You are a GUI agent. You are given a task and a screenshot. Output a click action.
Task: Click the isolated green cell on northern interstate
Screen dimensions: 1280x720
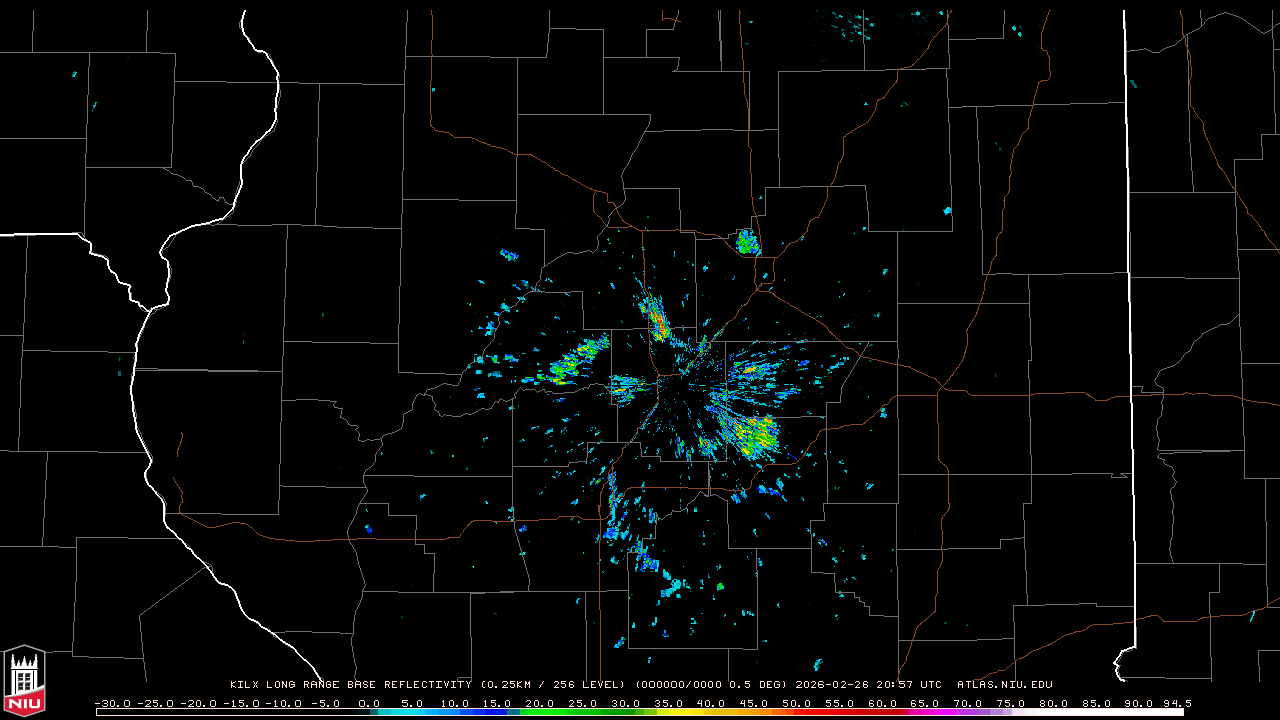pos(747,242)
